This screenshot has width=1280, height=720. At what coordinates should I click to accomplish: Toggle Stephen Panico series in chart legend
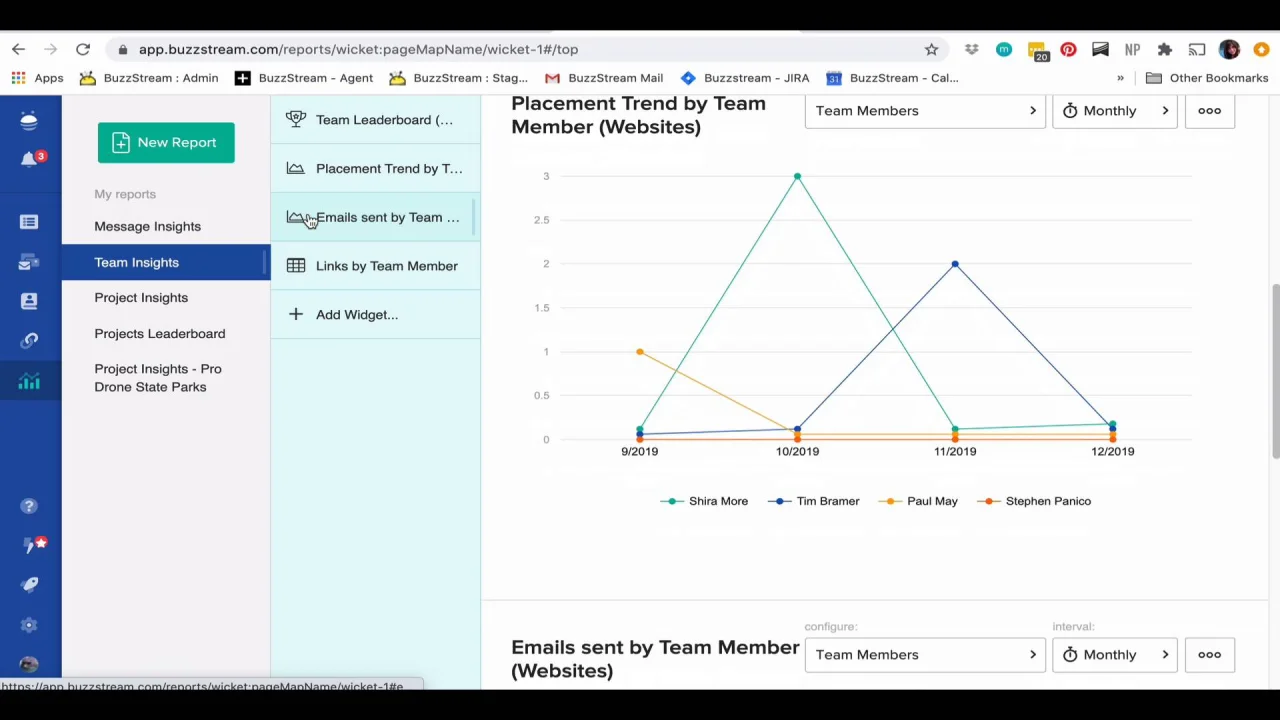coord(1034,501)
